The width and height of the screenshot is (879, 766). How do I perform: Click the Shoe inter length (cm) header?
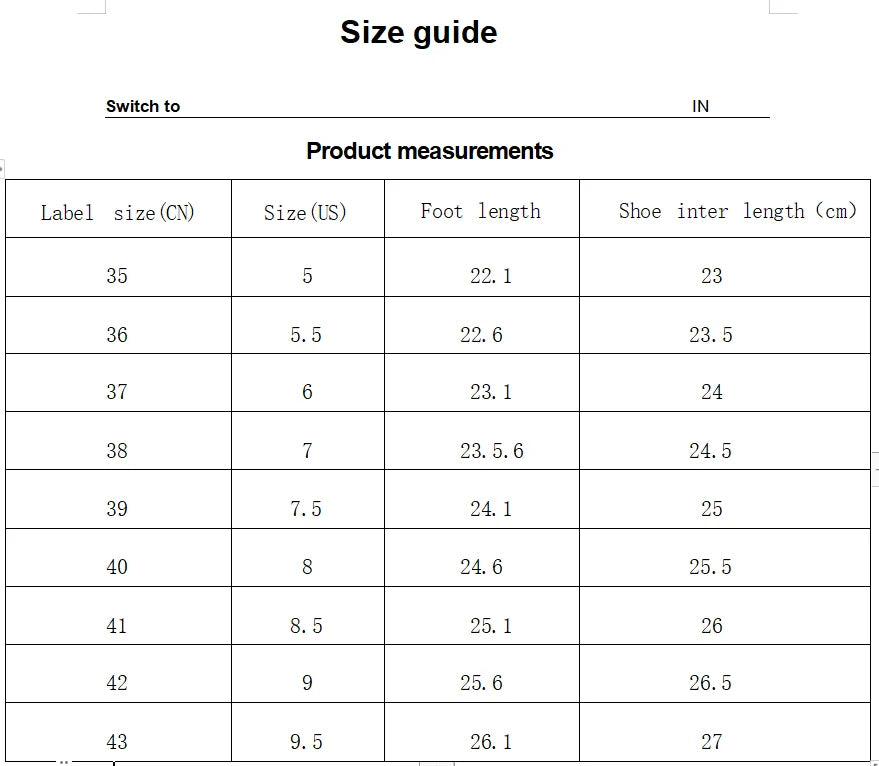point(737,211)
